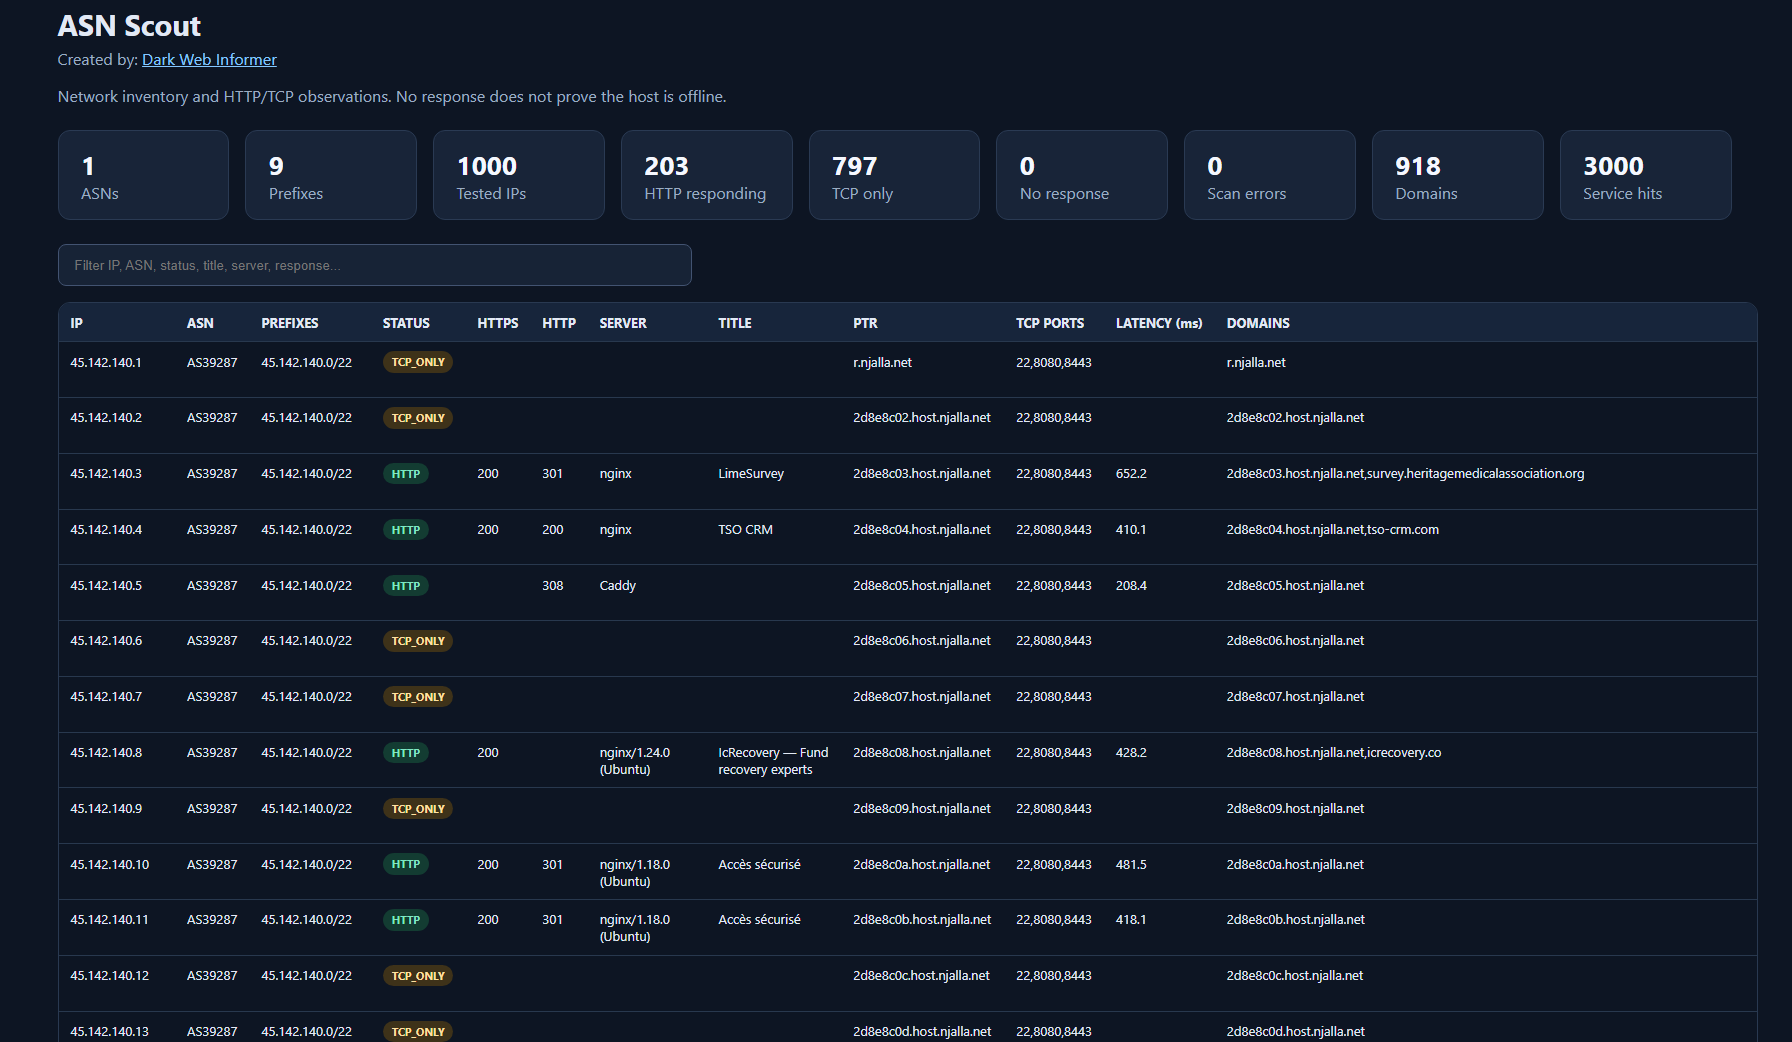The height and width of the screenshot is (1042, 1792).
Task: Click the ASN Scout page title
Action: point(129,26)
